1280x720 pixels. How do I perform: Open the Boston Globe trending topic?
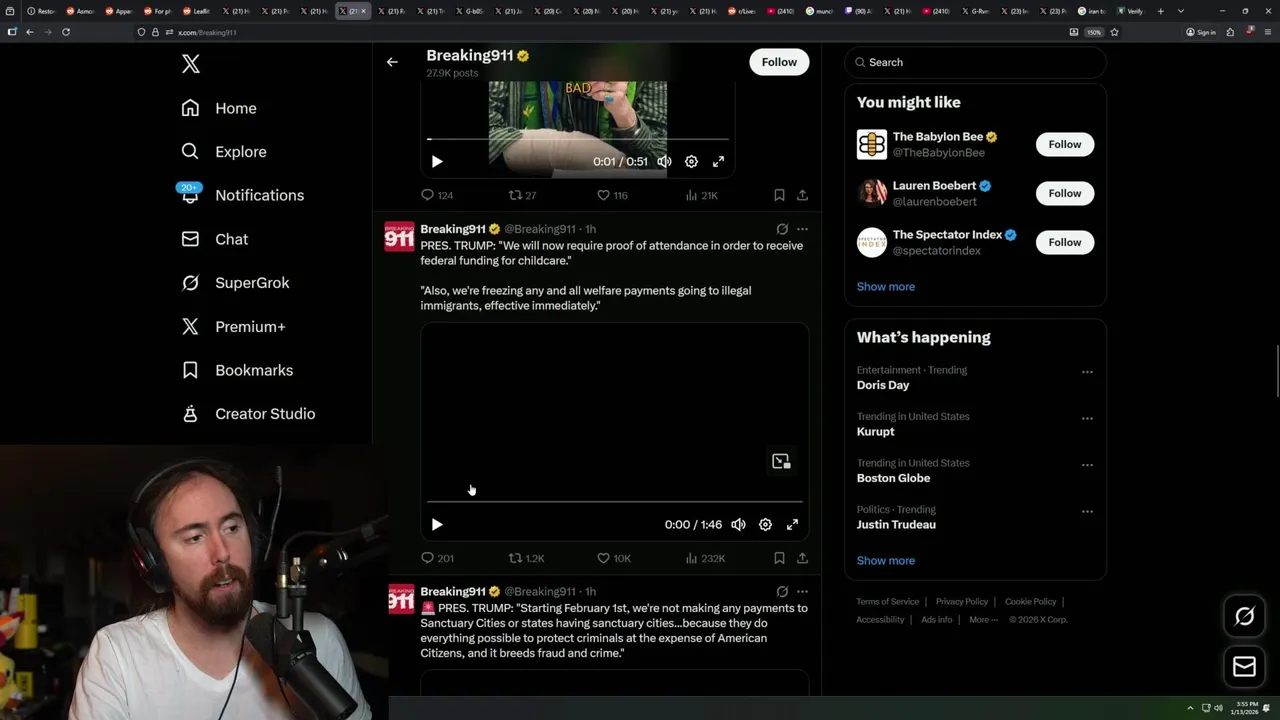(893, 478)
